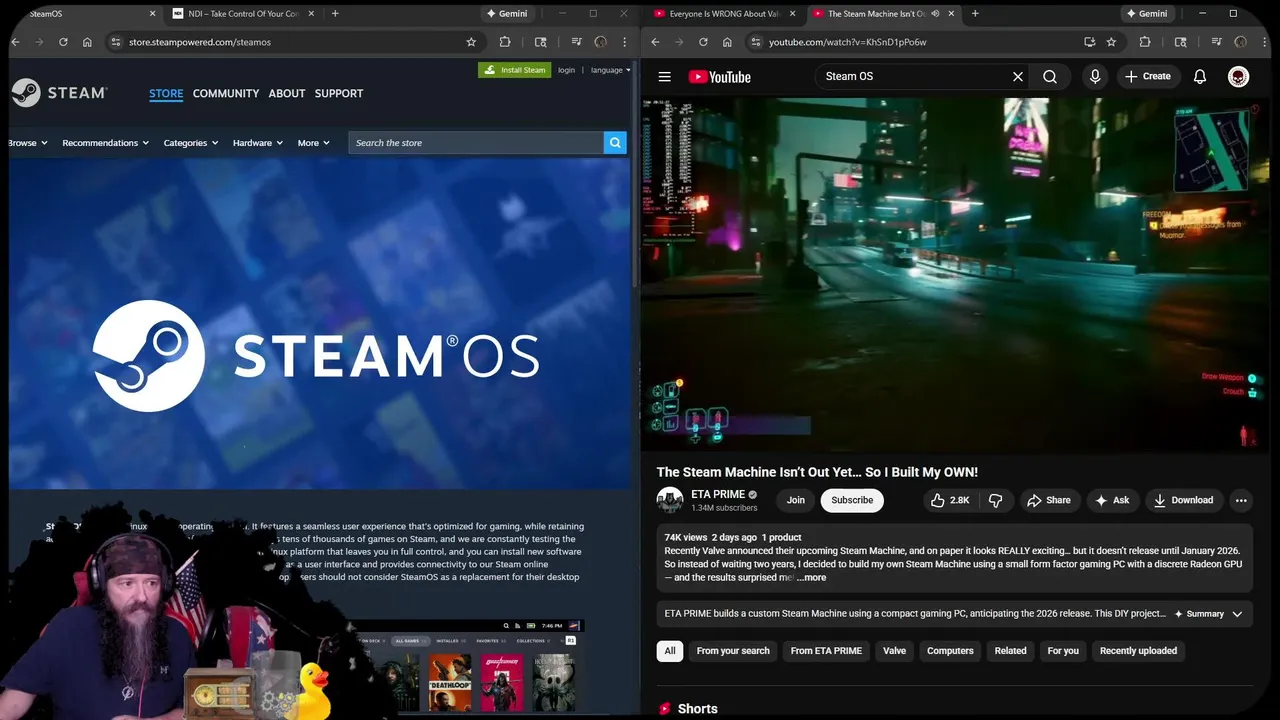The height and width of the screenshot is (720, 1280).
Task: Open the YouTube hamburger guide menu
Action: tap(664, 76)
